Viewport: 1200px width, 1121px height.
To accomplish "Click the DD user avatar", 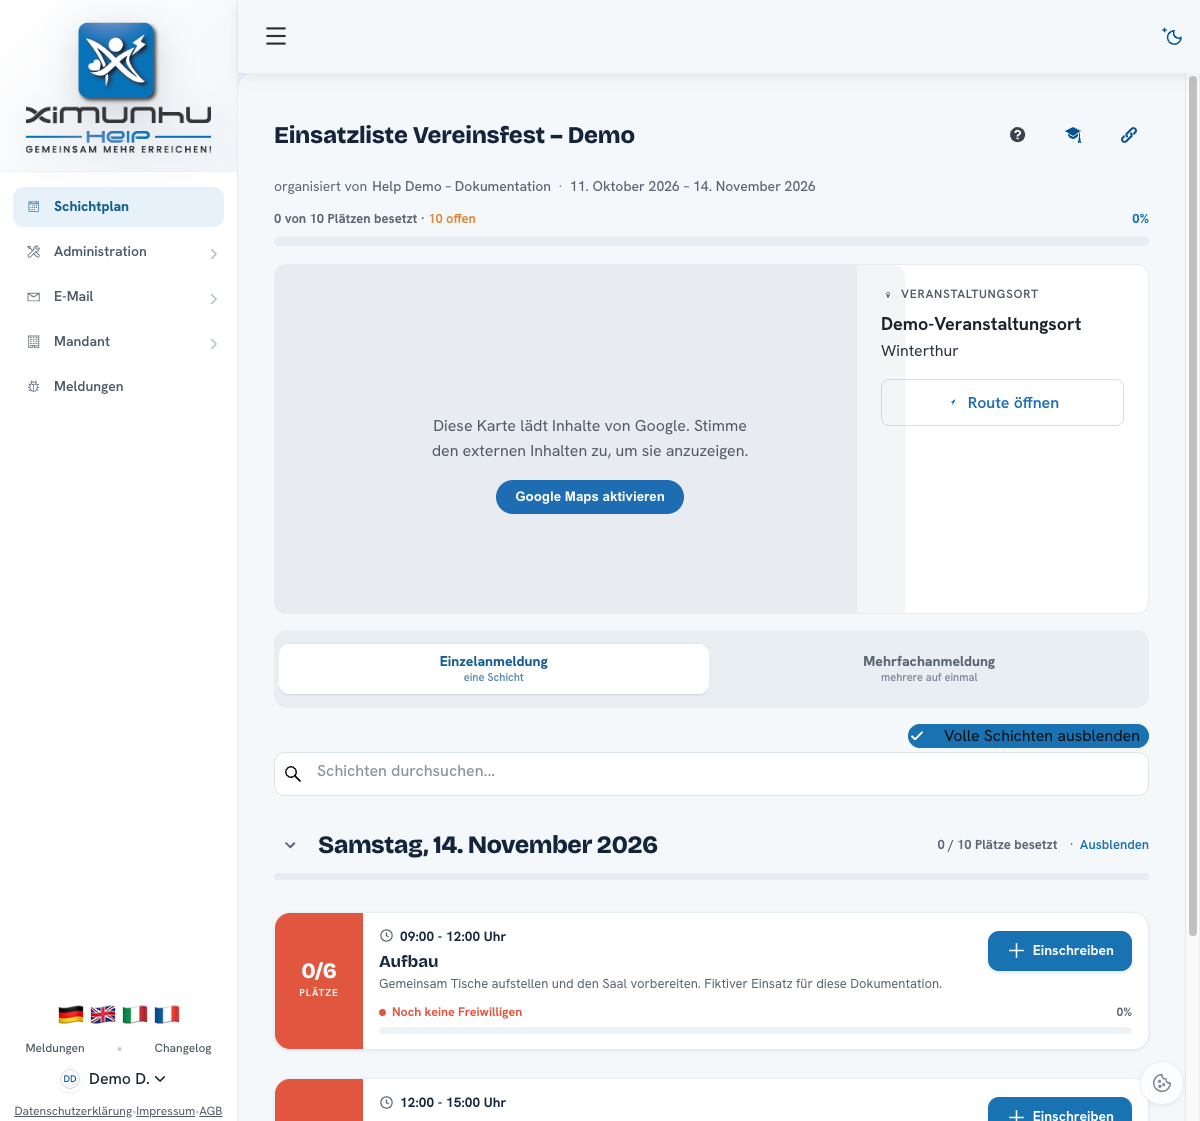I will (x=70, y=1079).
